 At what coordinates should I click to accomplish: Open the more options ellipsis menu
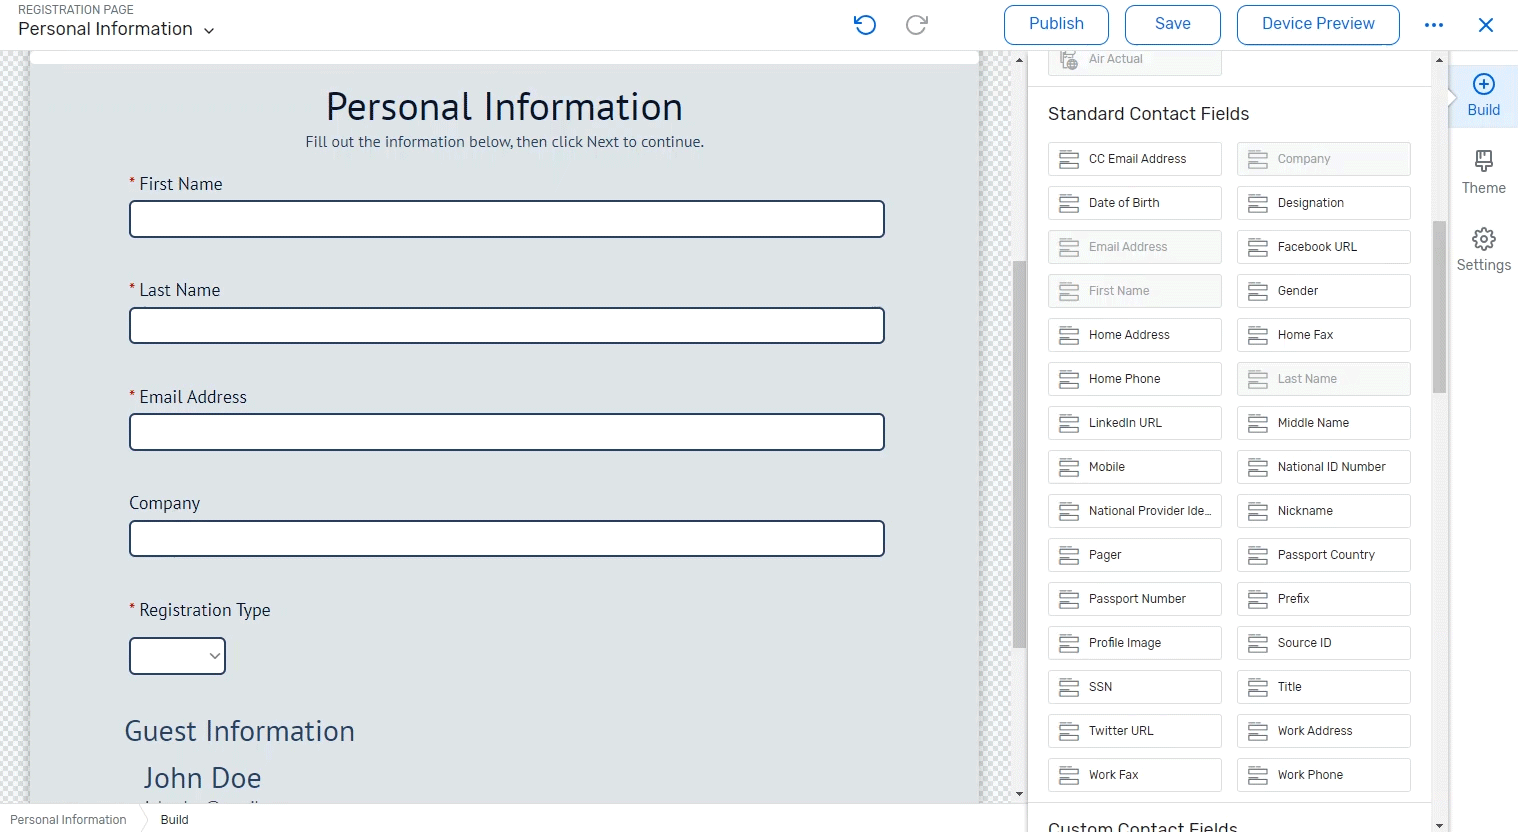click(1434, 25)
